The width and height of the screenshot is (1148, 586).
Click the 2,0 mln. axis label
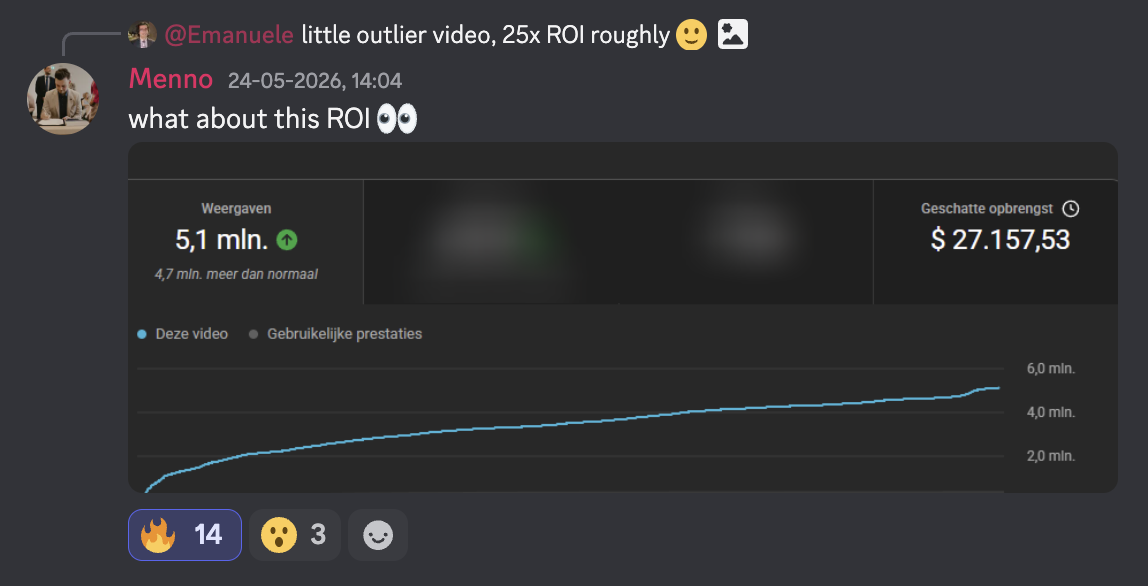(x=1051, y=456)
